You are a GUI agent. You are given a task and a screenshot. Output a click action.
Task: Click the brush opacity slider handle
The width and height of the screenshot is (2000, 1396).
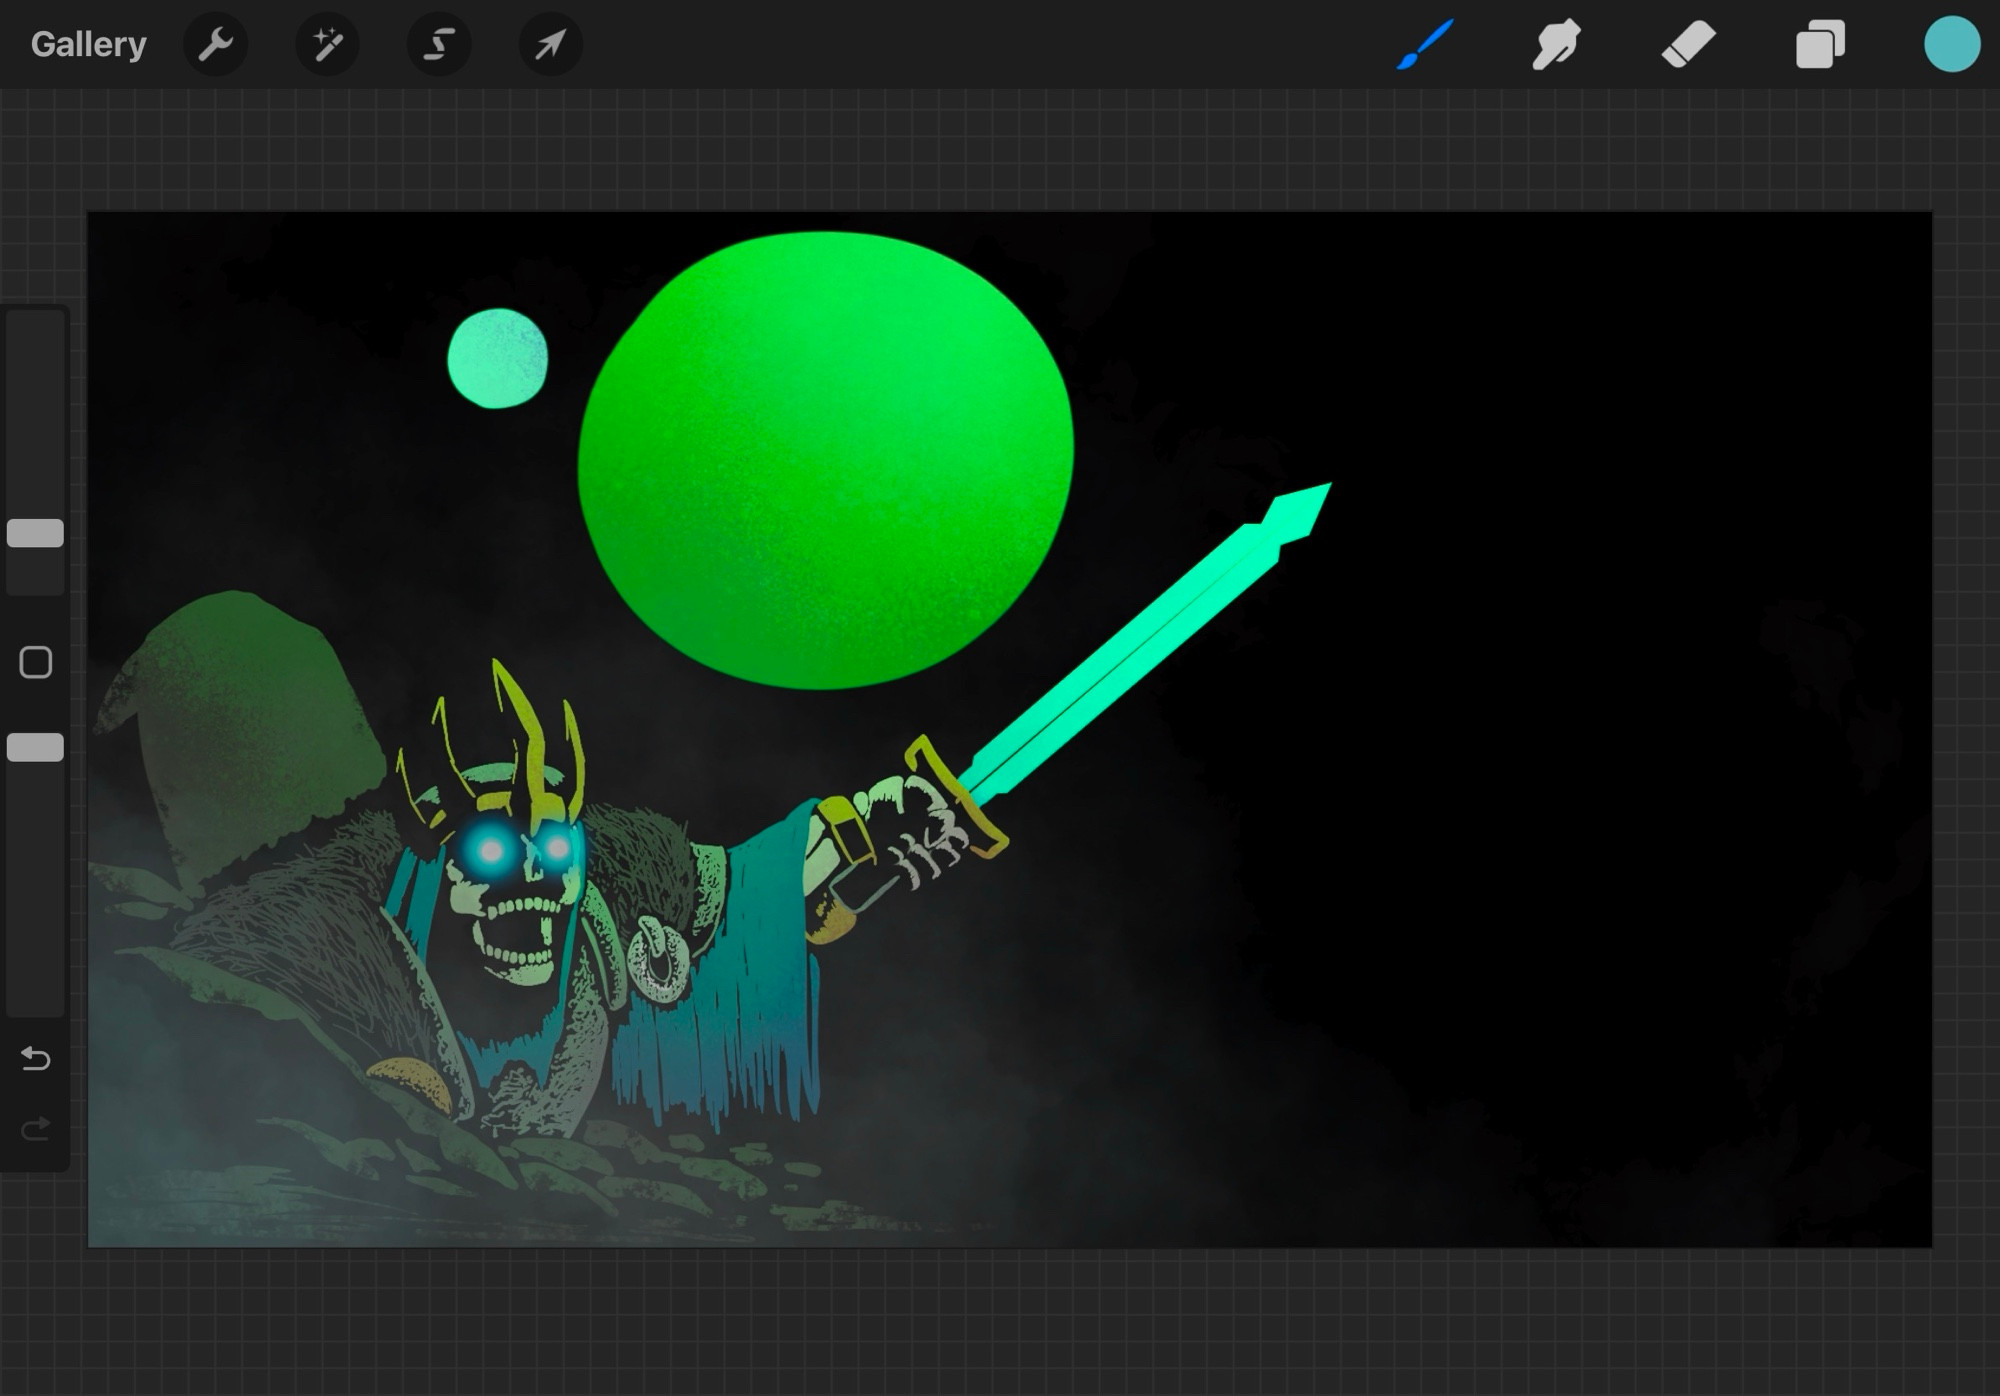pyautogui.click(x=36, y=747)
